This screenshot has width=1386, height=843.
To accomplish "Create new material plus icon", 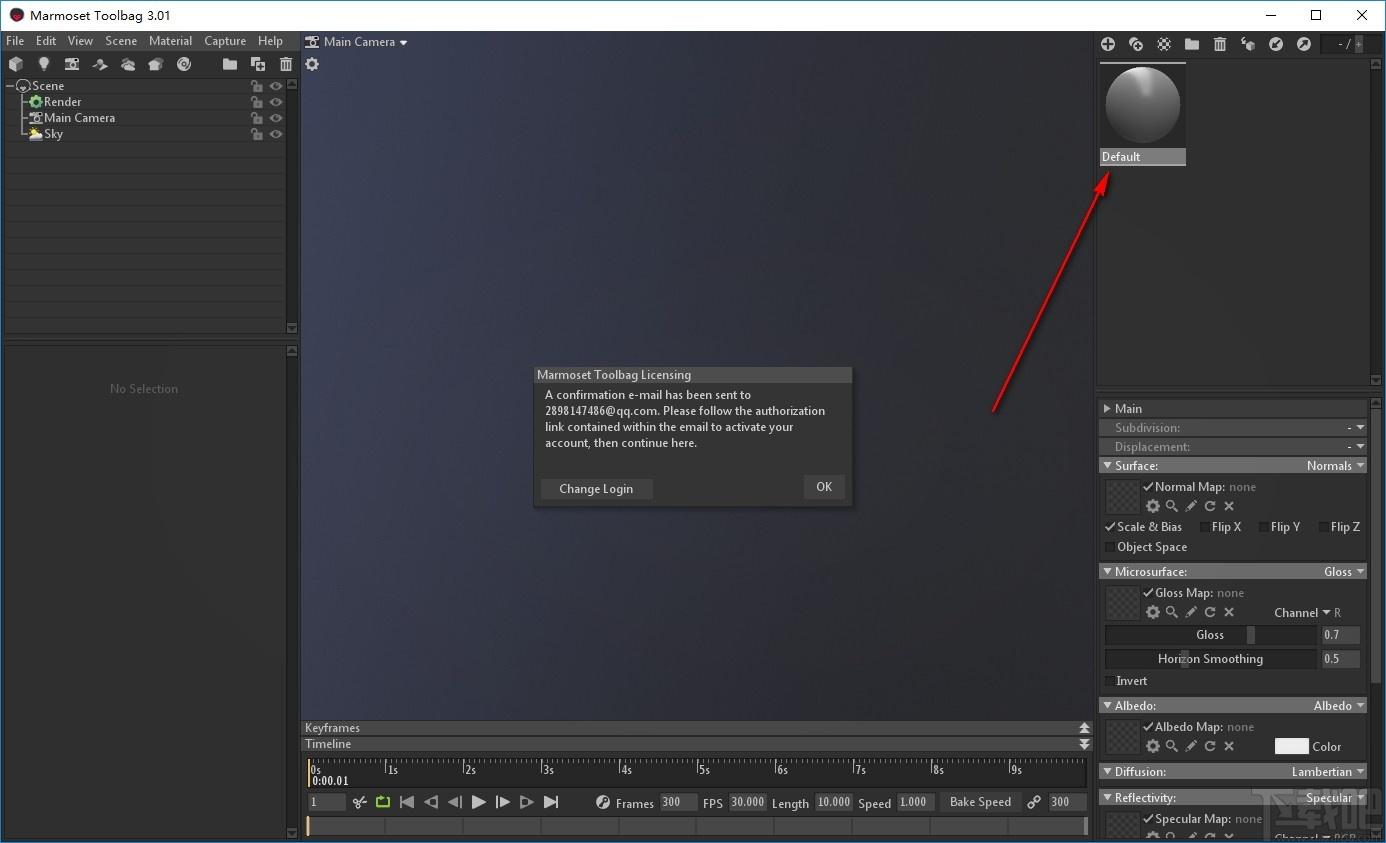I will pyautogui.click(x=1108, y=44).
